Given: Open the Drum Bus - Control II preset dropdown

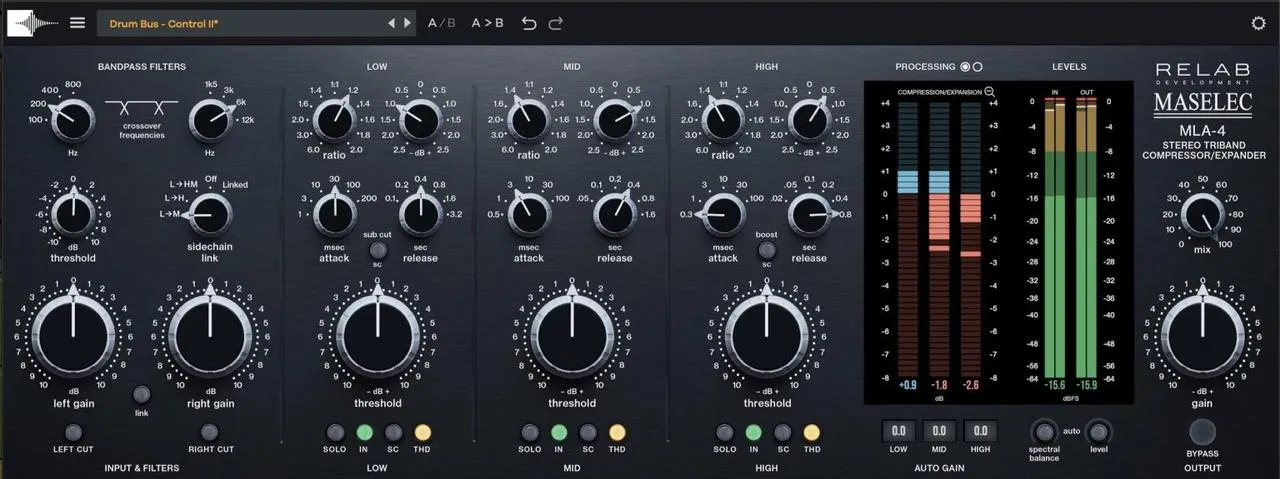Looking at the screenshot, I should coord(246,23).
